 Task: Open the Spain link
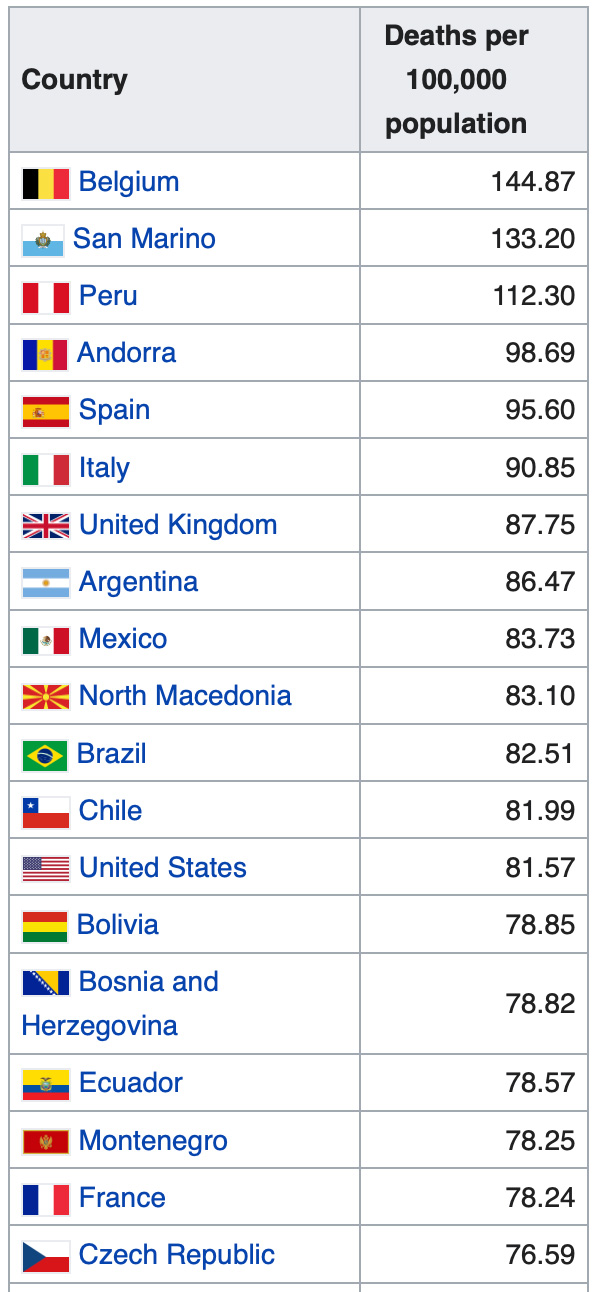[114, 410]
